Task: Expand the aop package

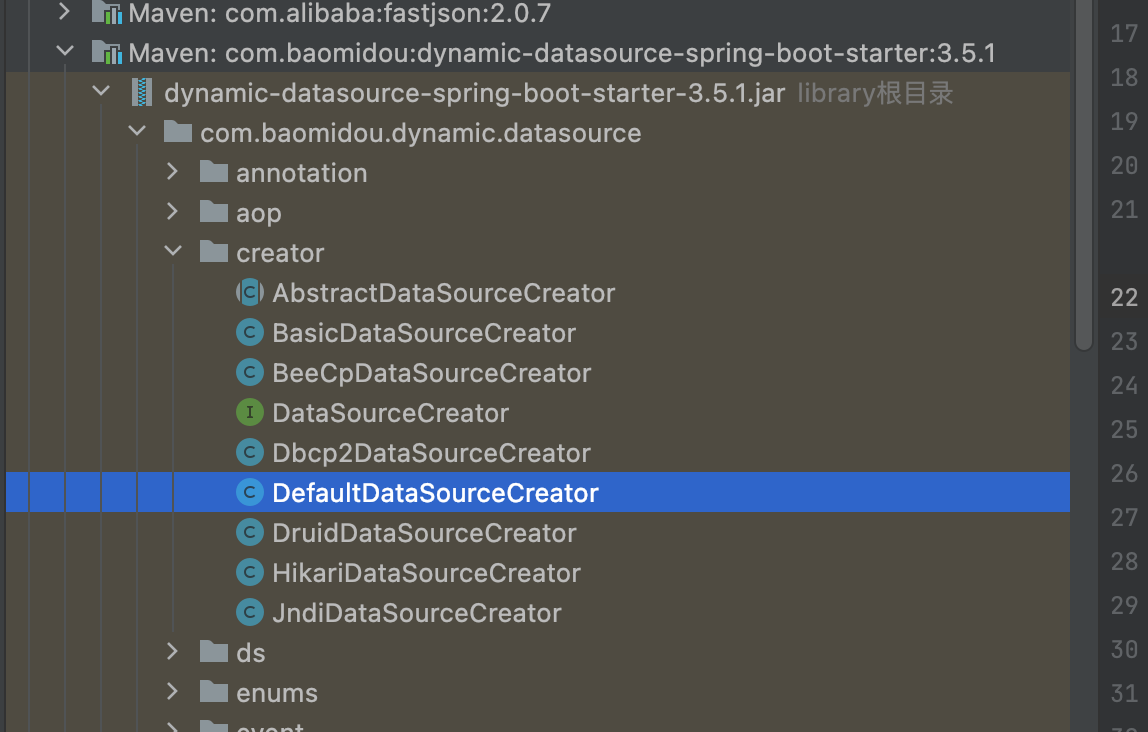Action: point(172,211)
